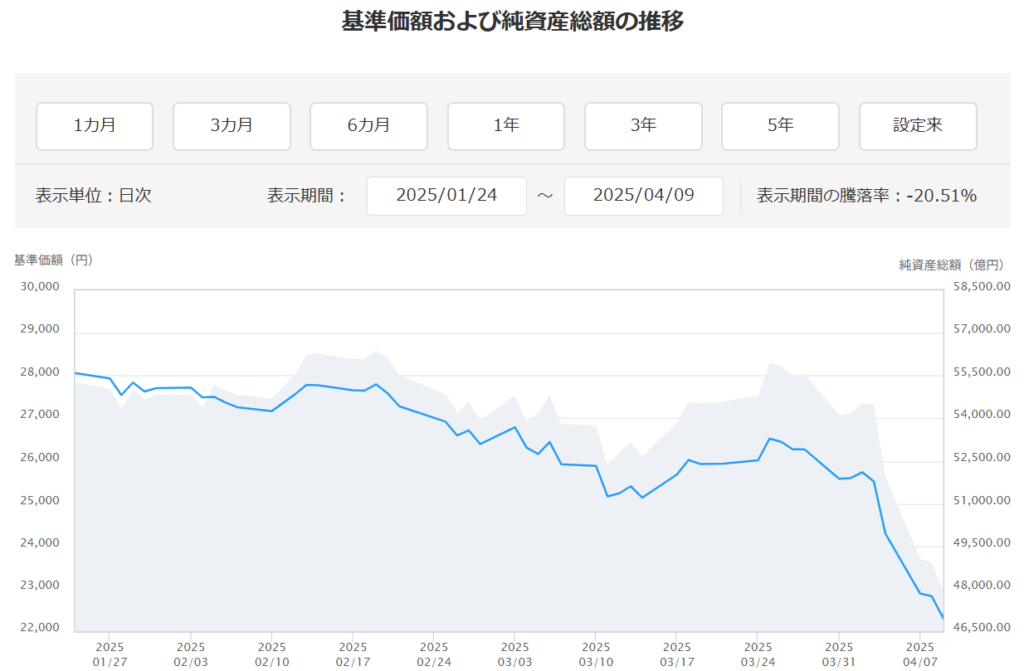
Task: Click the 基準価額（円） left axis label
Action: pos(53,260)
